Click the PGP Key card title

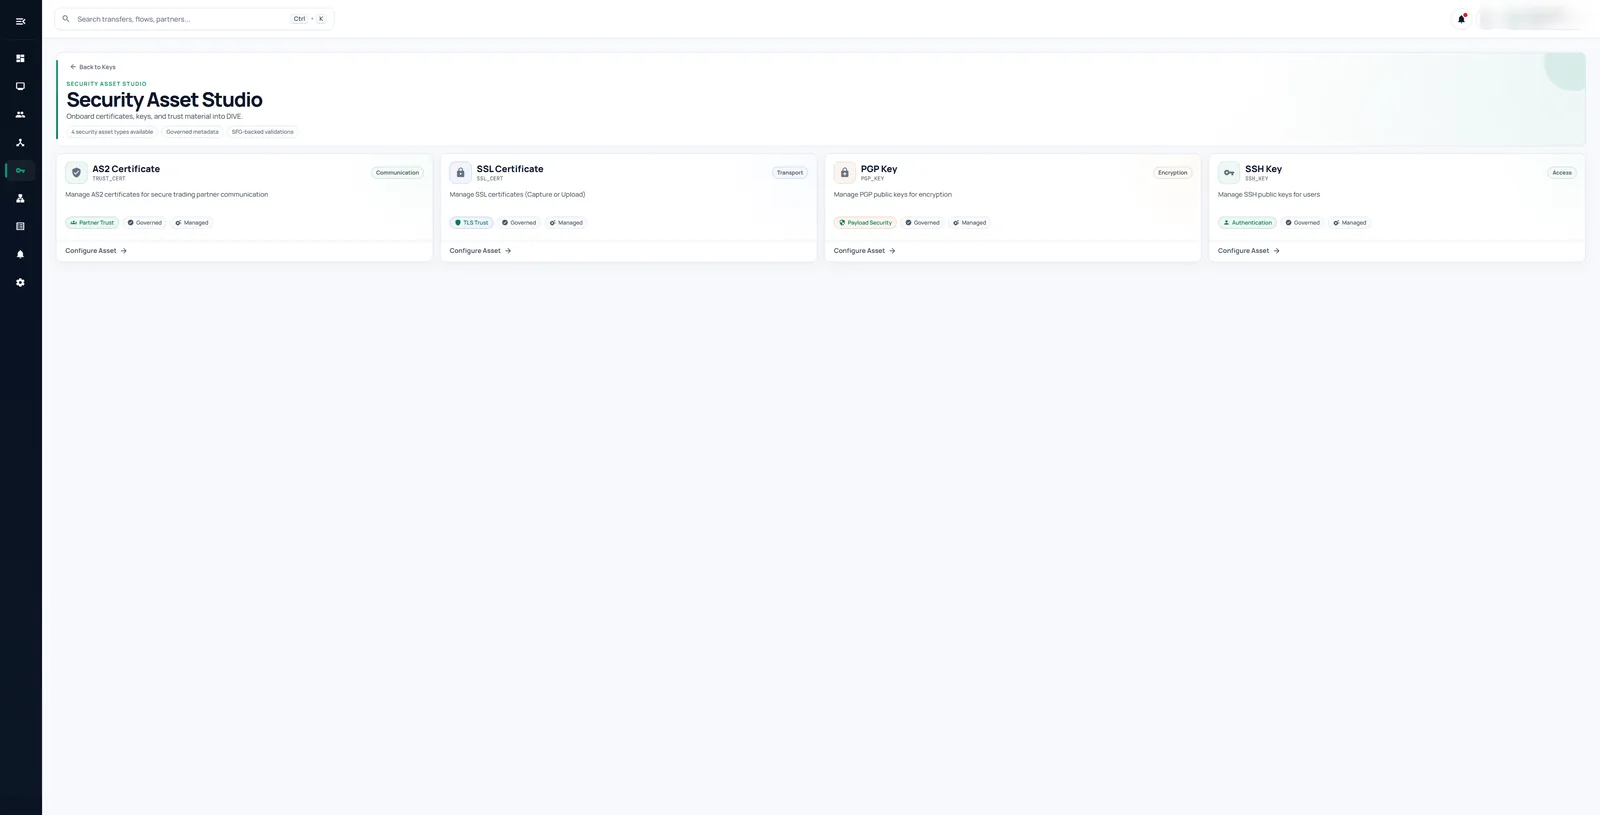click(879, 169)
